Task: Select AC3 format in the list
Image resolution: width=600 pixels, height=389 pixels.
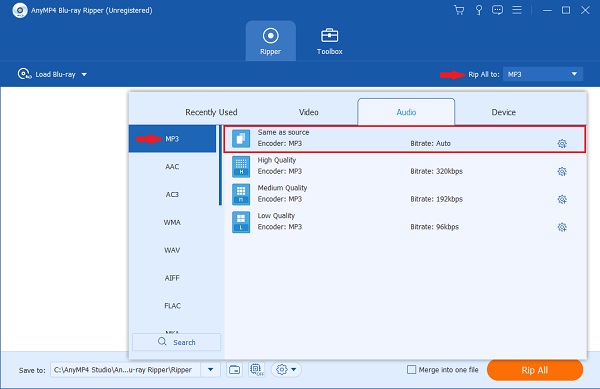Action: coord(173,194)
